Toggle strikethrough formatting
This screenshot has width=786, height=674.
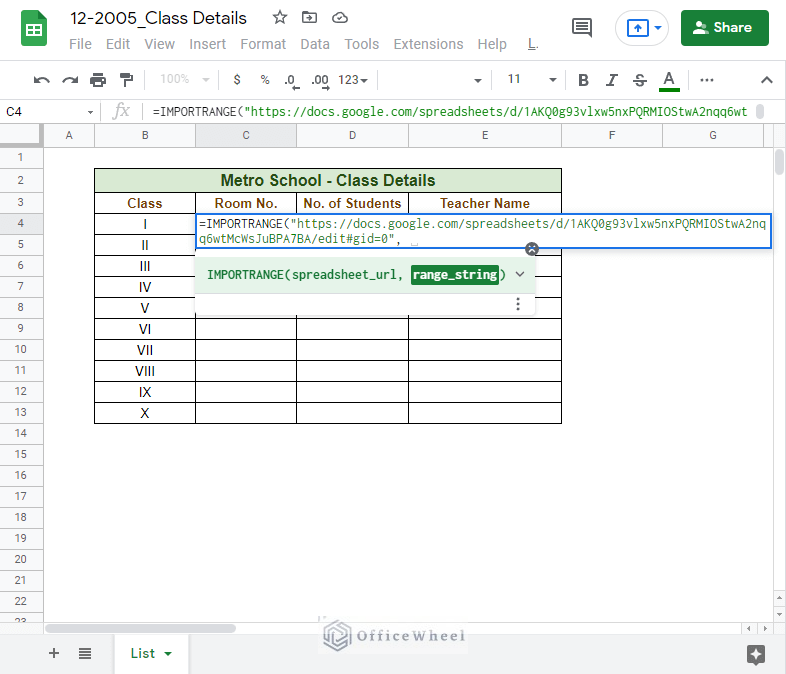[x=640, y=80]
